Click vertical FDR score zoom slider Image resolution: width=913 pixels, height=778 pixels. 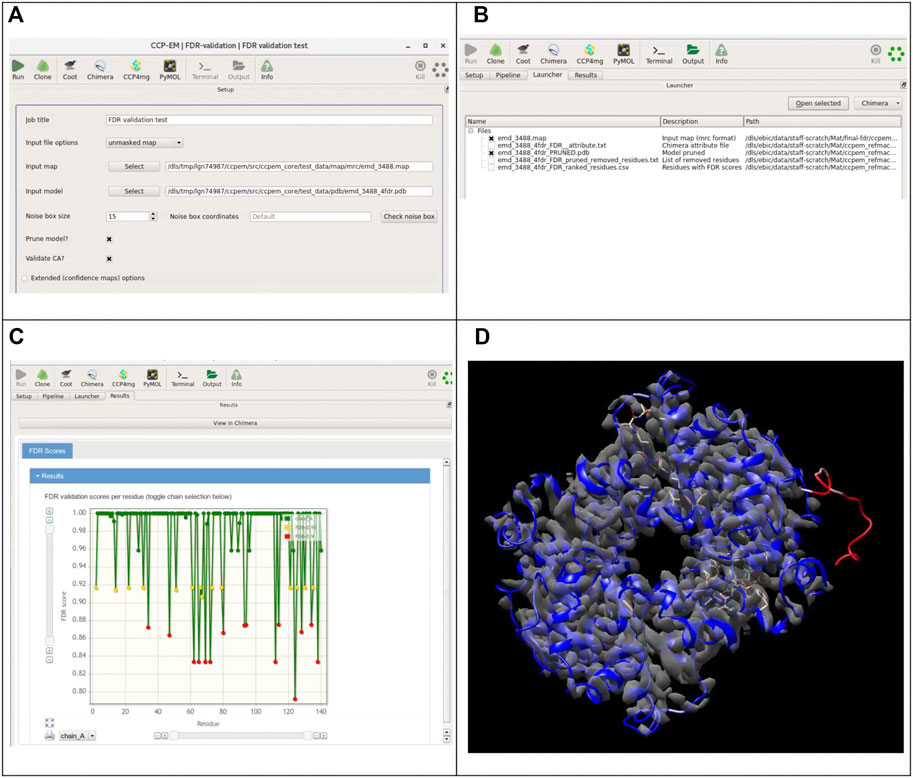click(x=49, y=585)
